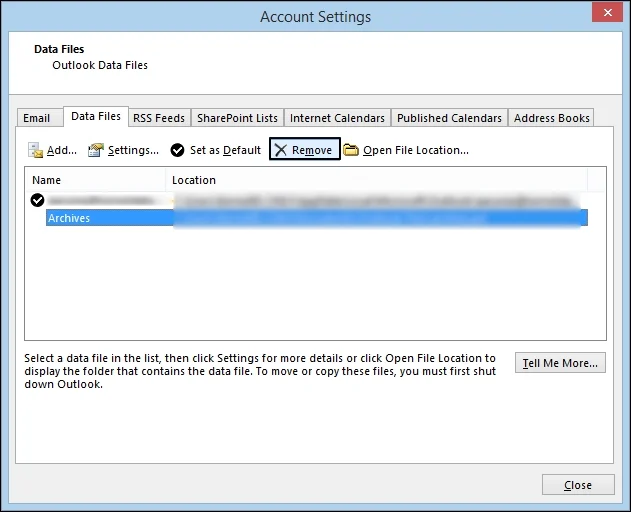Select the blurred first data file name
Image resolution: width=631 pixels, height=512 pixels.
101,200
